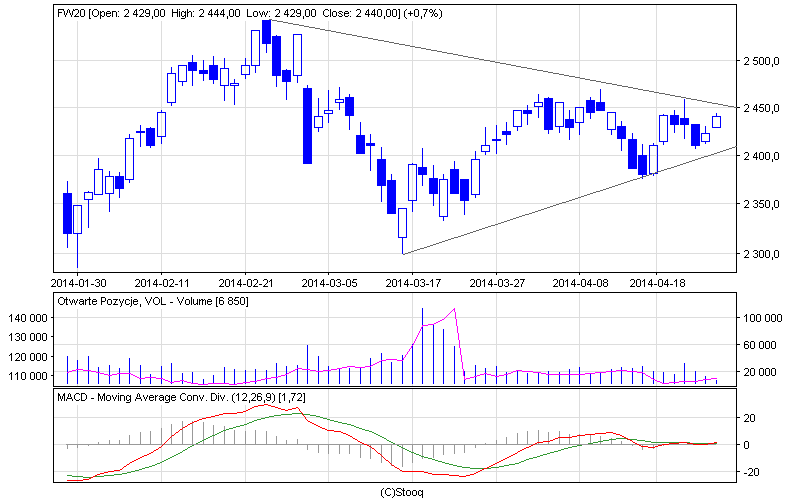The image size is (800, 500).
Task: Select the 2014-03-17 date label
Action: (413, 283)
